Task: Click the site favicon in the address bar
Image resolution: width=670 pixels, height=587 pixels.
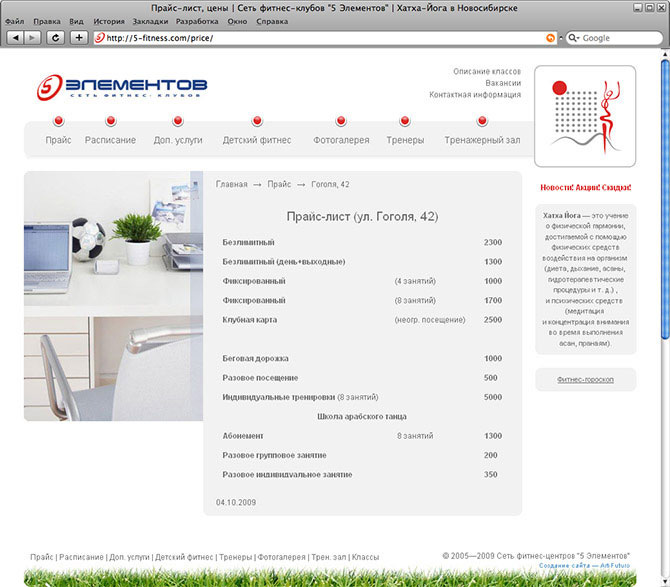Action: tap(100, 38)
